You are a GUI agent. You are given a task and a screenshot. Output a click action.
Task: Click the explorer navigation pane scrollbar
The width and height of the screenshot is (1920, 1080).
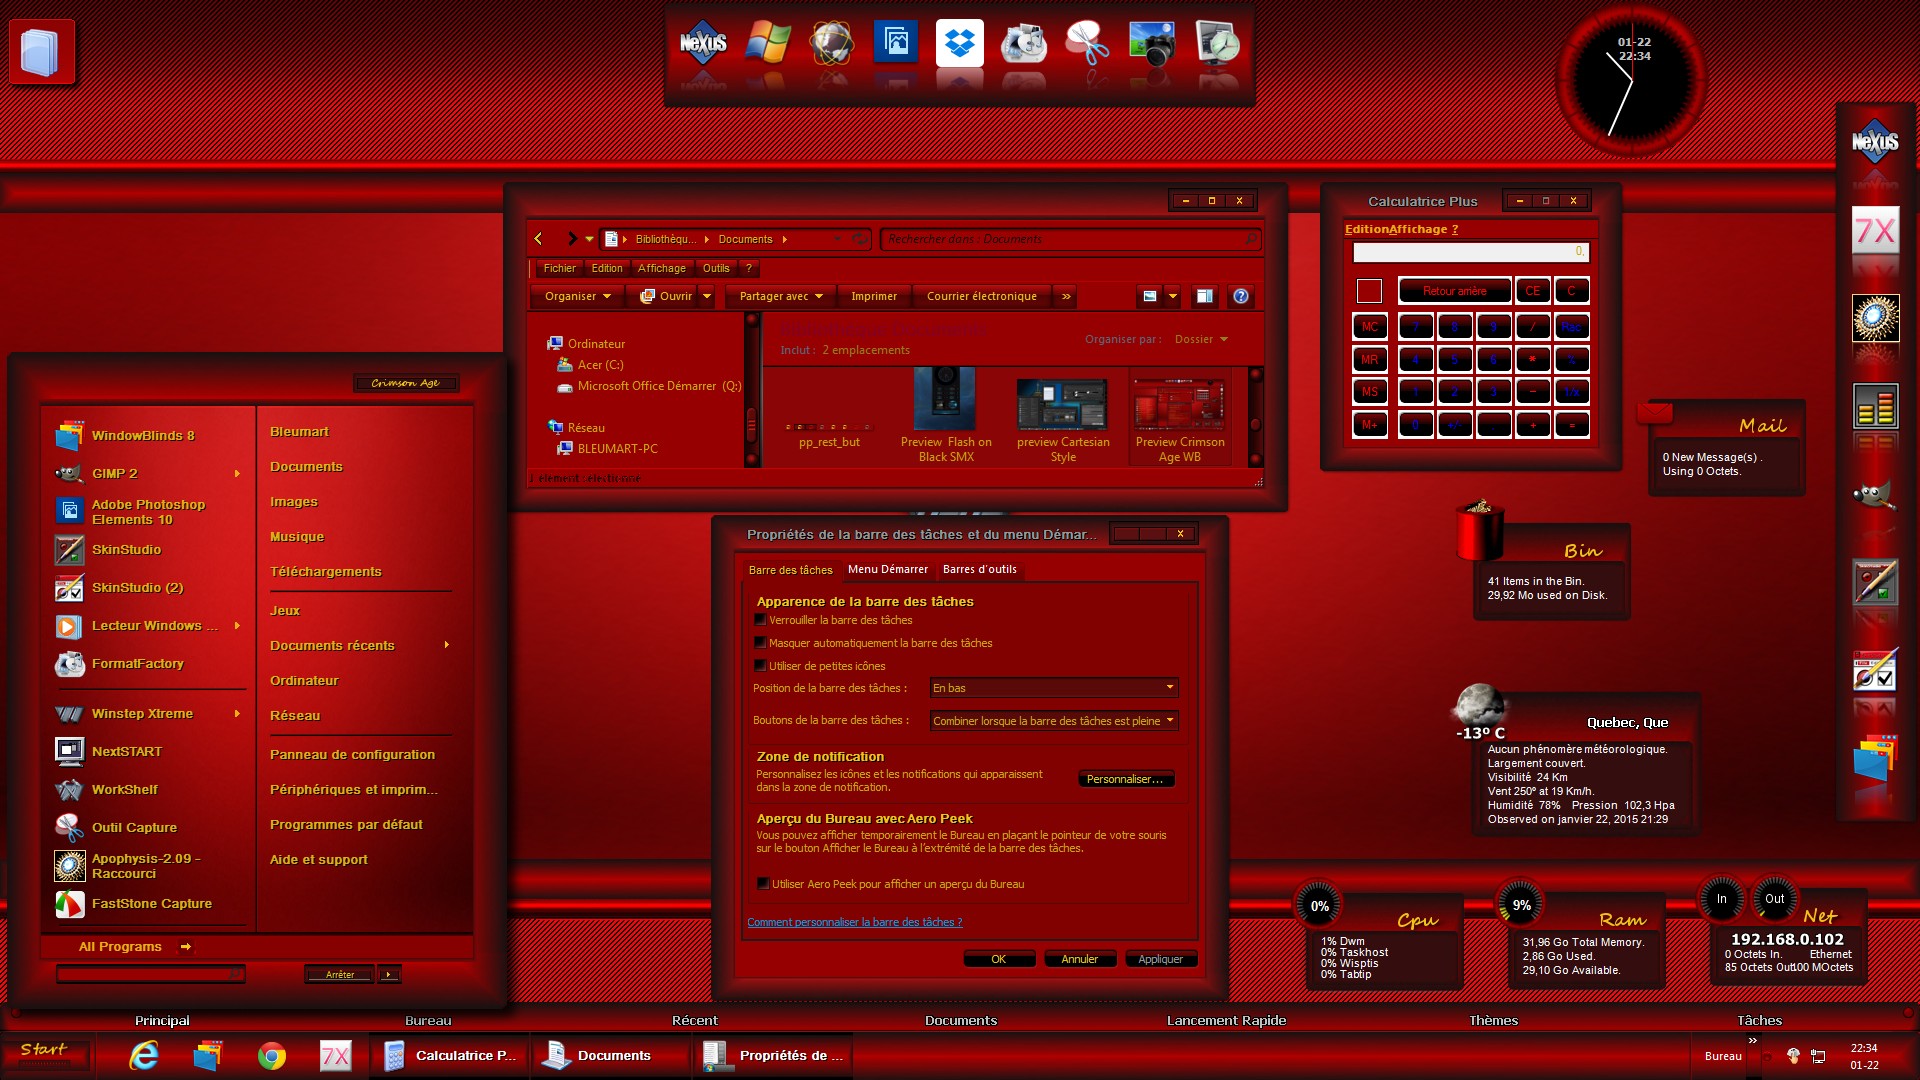point(751,389)
